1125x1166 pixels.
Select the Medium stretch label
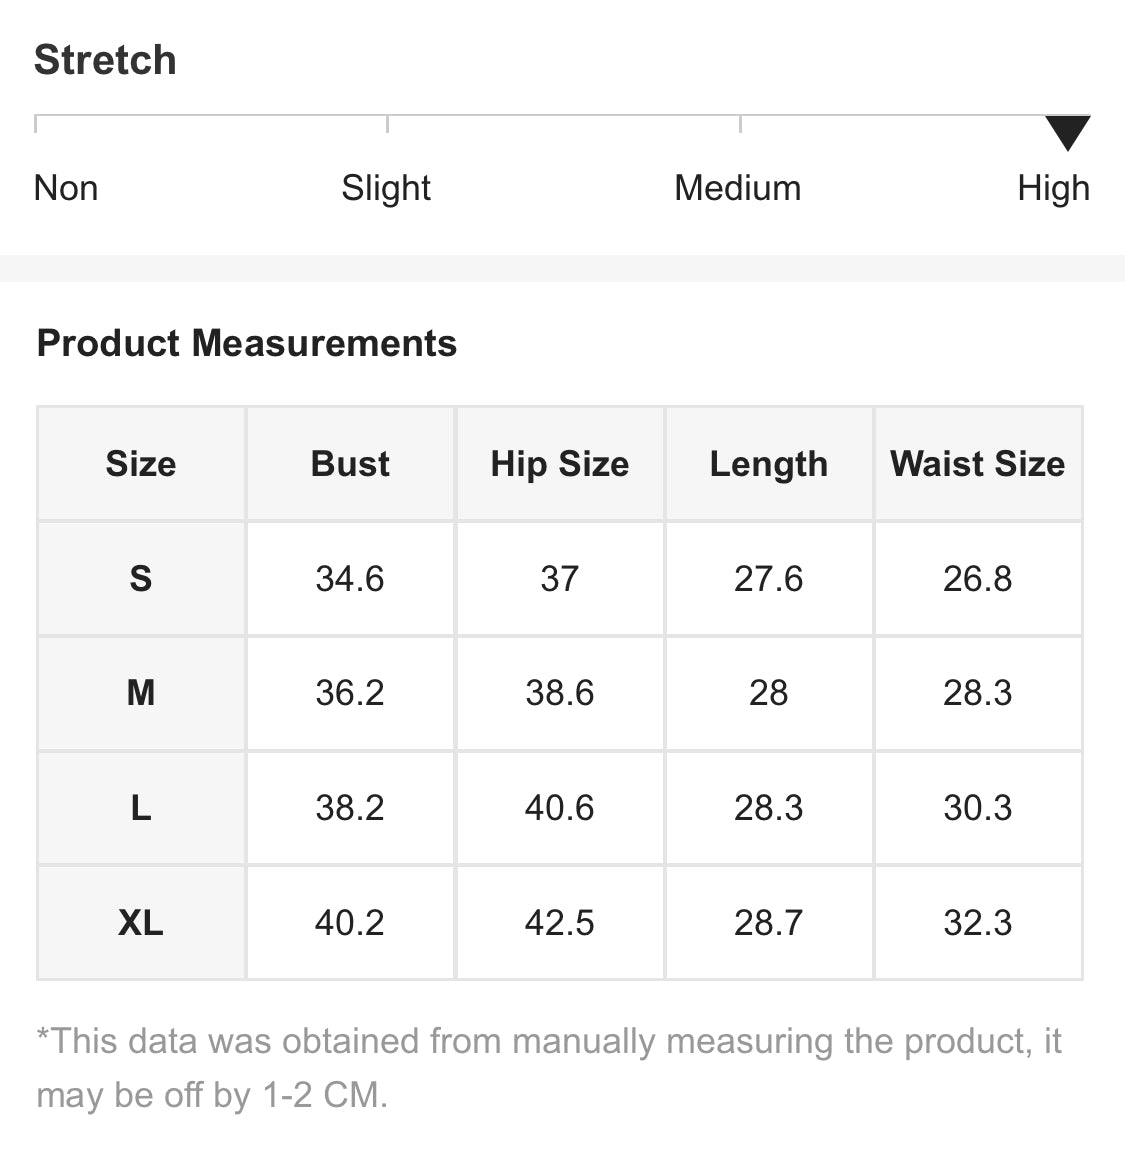[738, 188]
